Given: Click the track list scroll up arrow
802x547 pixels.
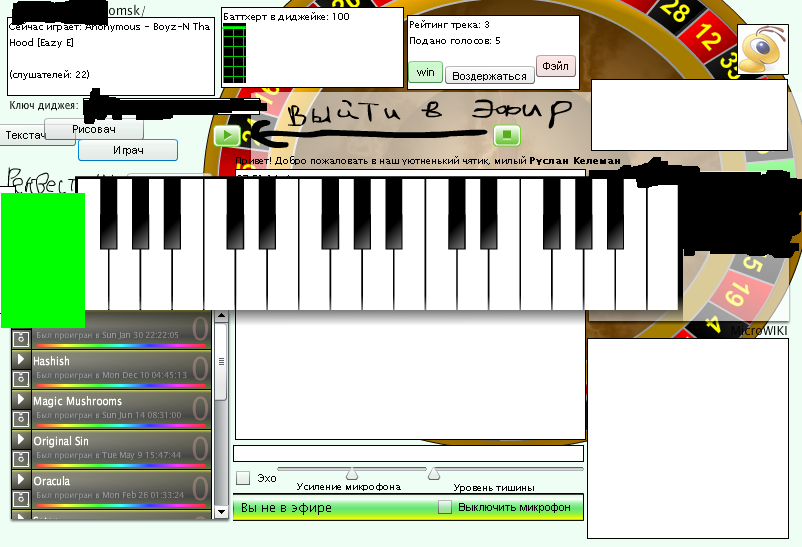Looking at the screenshot, I should (x=221, y=316).
